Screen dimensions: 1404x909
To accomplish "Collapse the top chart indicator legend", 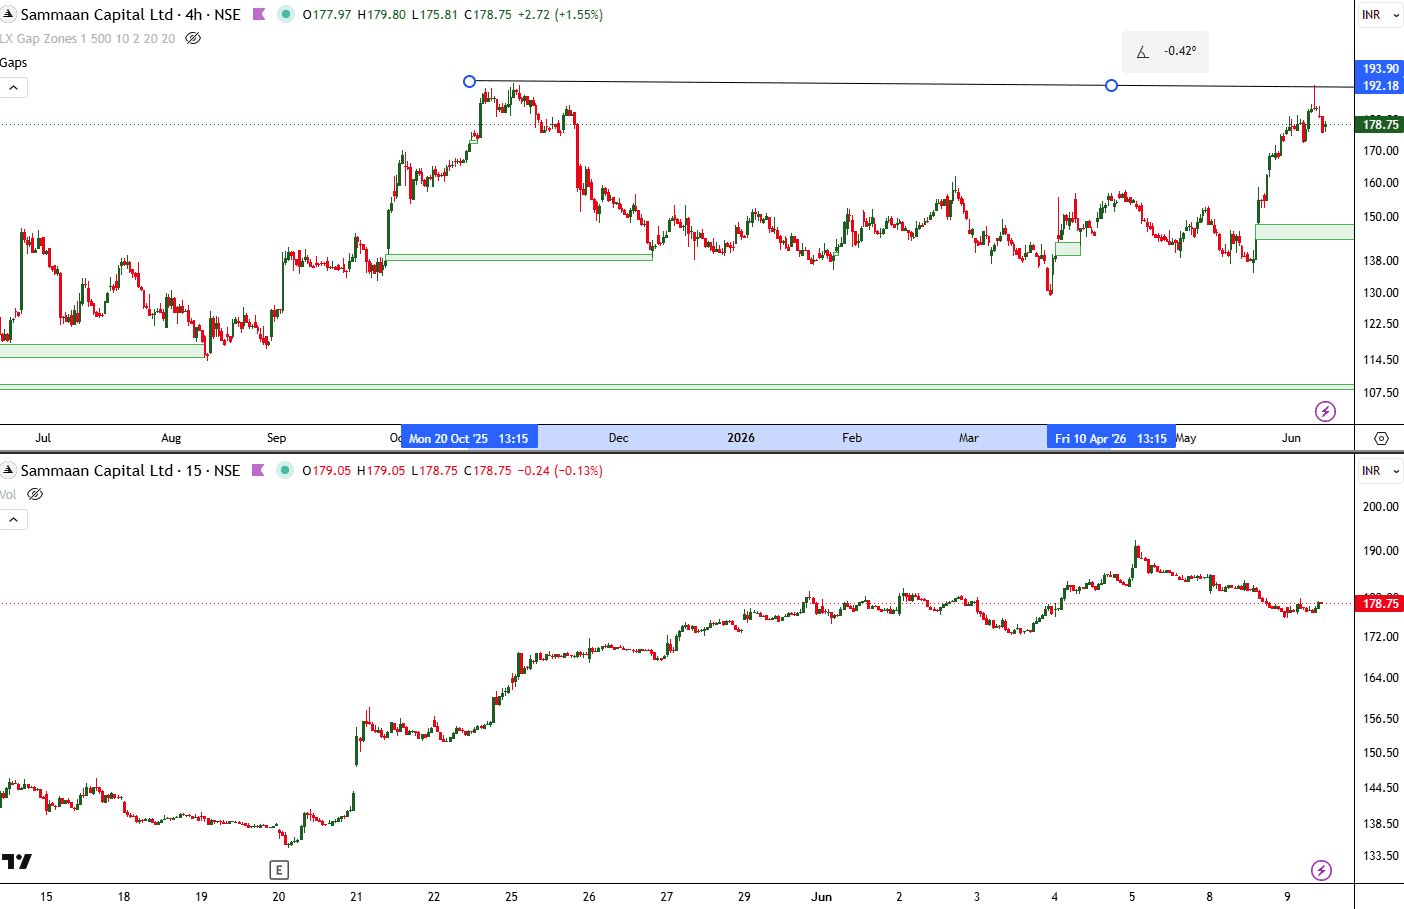I will (14, 88).
